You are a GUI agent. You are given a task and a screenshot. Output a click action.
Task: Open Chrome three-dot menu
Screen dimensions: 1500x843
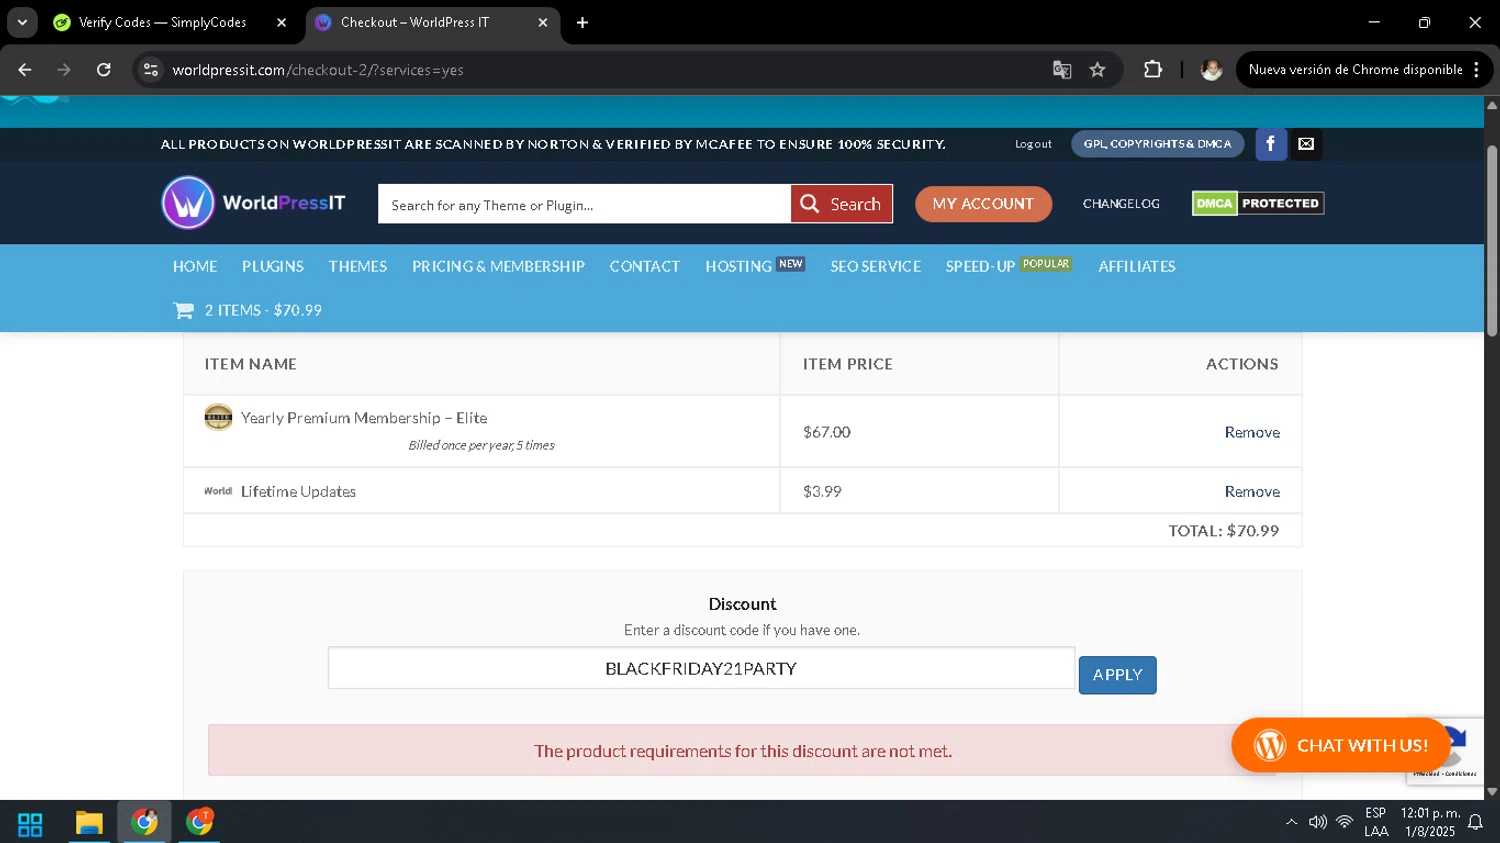[x=1477, y=70]
